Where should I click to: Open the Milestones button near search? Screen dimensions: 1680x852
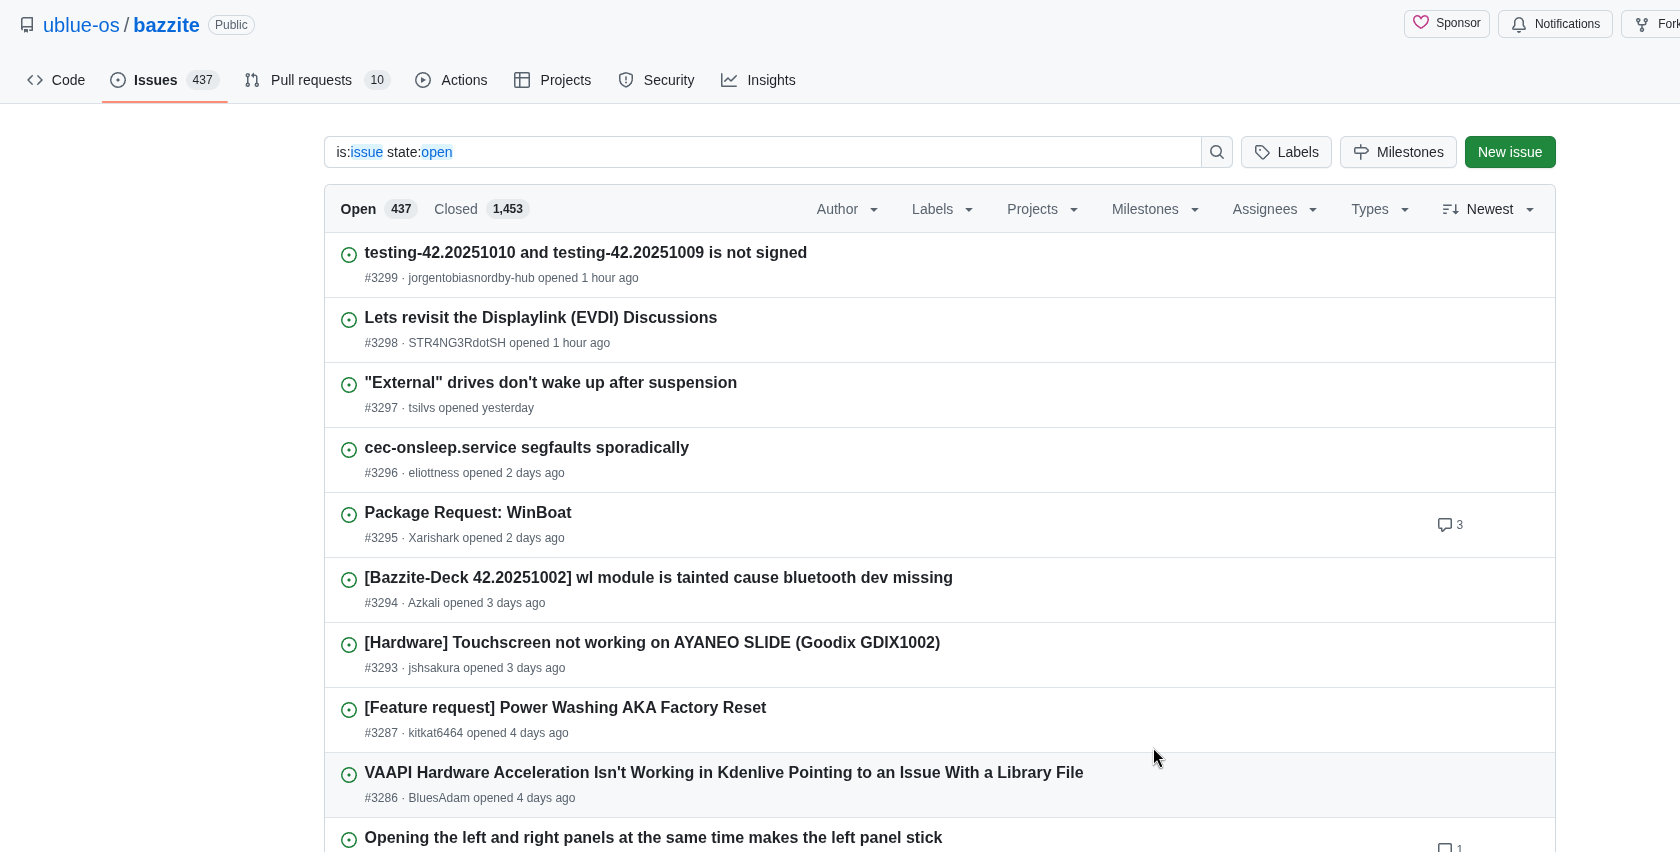click(x=1398, y=152)
